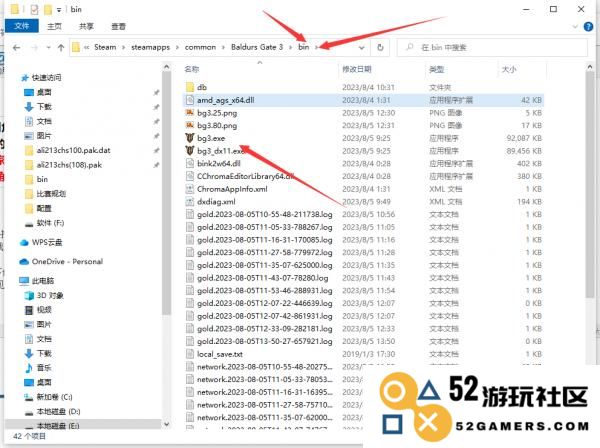
Task: Sort files by 修改日期 column header
Action: coord(357,69)
